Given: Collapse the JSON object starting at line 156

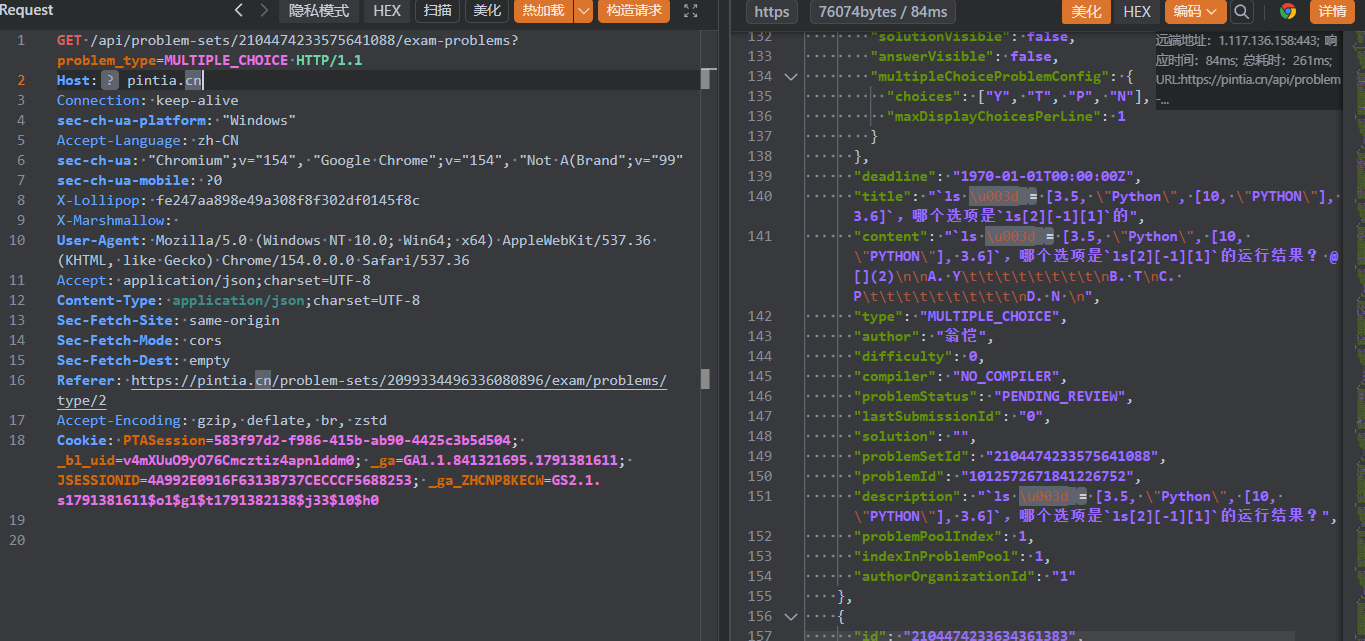Looking at the screenshot, I should point(791,617).
